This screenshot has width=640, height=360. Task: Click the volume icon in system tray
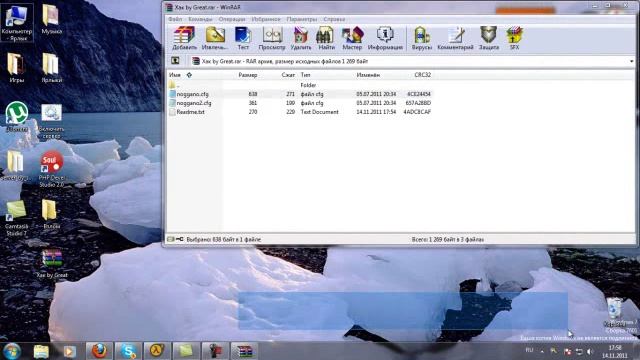click(590, 351)
